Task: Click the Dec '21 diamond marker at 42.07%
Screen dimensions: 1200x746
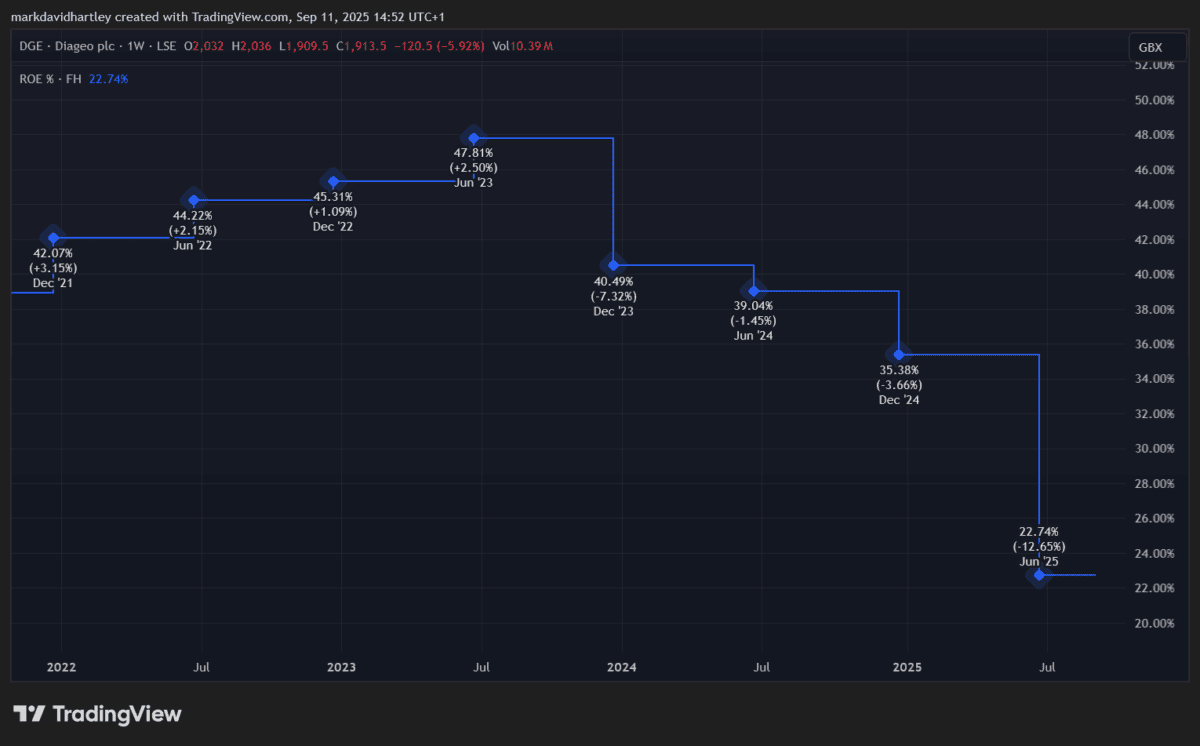Action: (54, 238)
